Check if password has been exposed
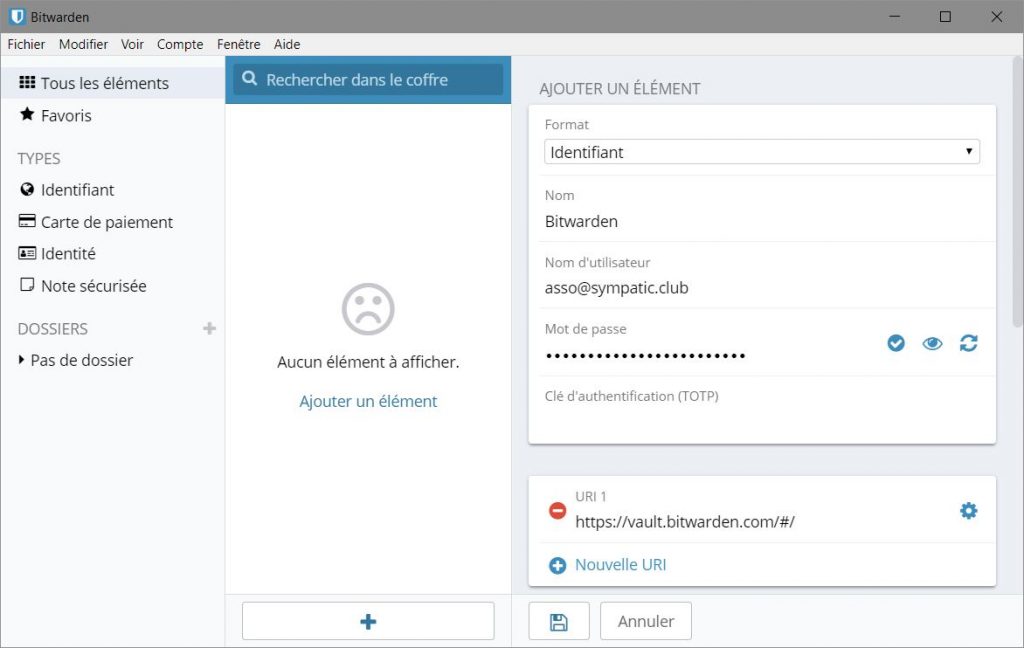The image size is (1024, 648). click(x=896, y=343)
